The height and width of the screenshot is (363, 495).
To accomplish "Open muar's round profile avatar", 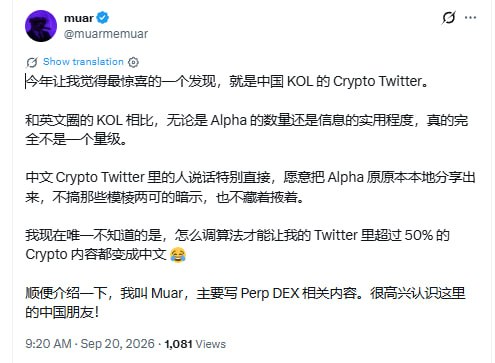I will point(41,26).
